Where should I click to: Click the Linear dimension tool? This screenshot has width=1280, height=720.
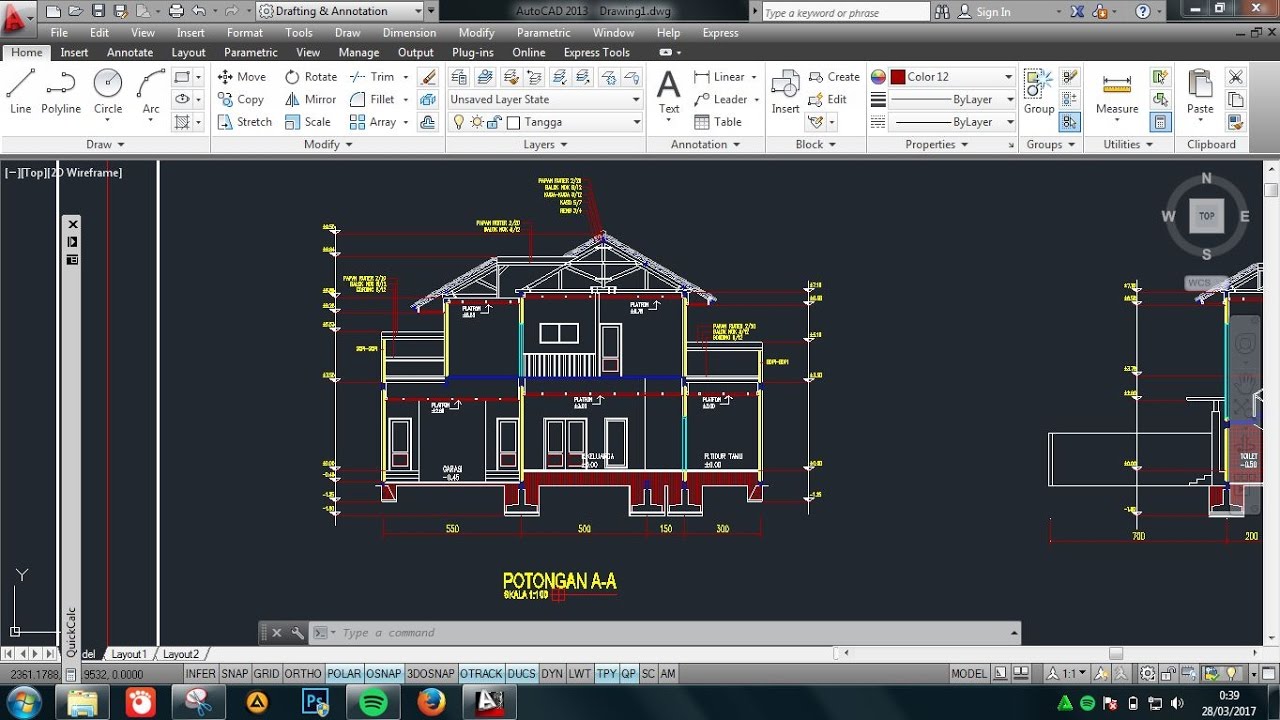pyautogui.click(x=719, y=76)
